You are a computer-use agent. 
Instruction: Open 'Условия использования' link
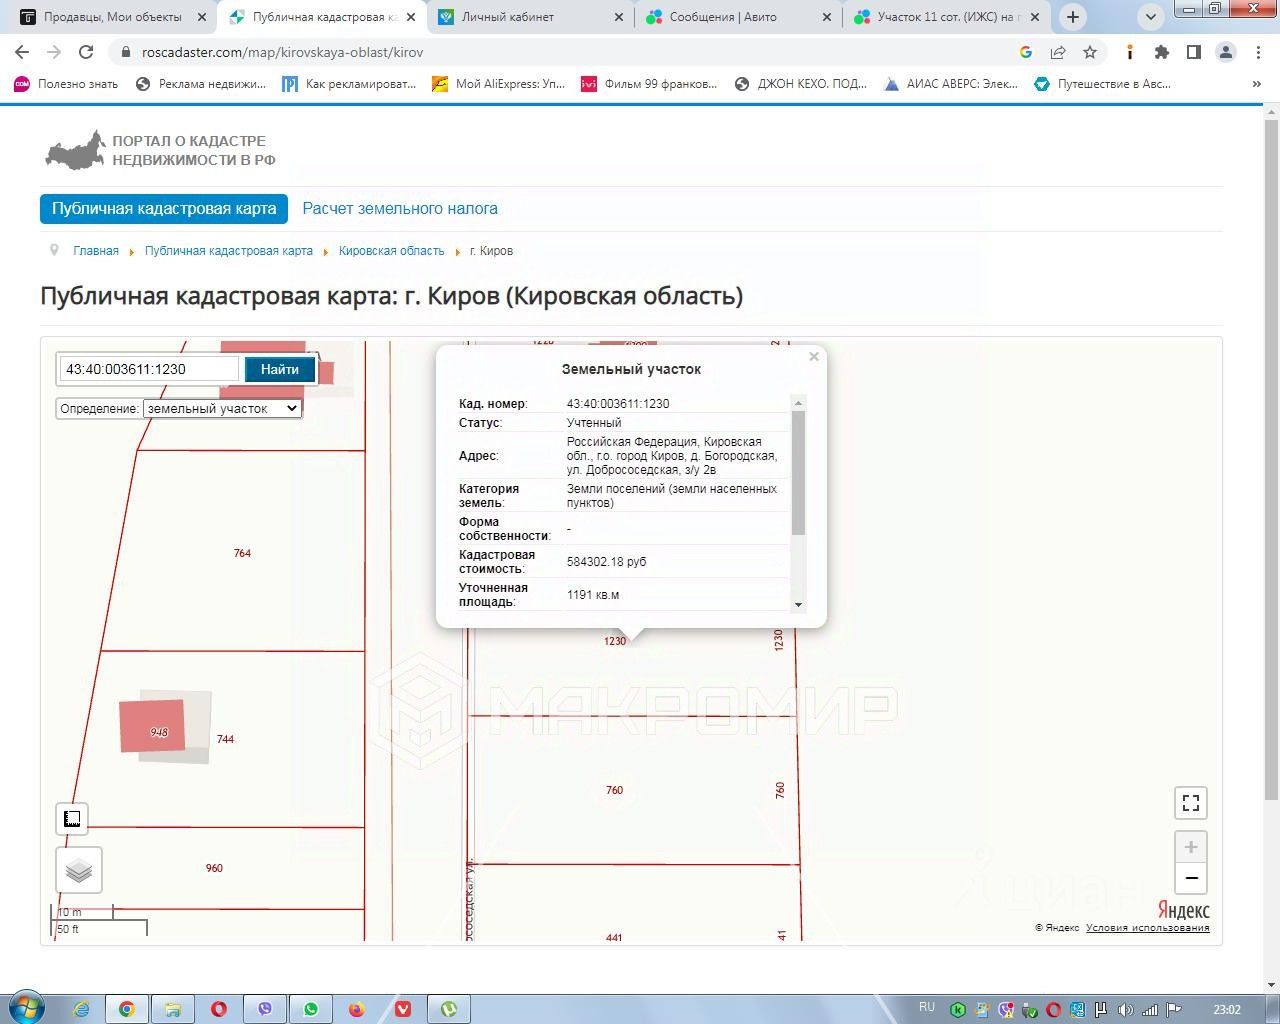1147,928
